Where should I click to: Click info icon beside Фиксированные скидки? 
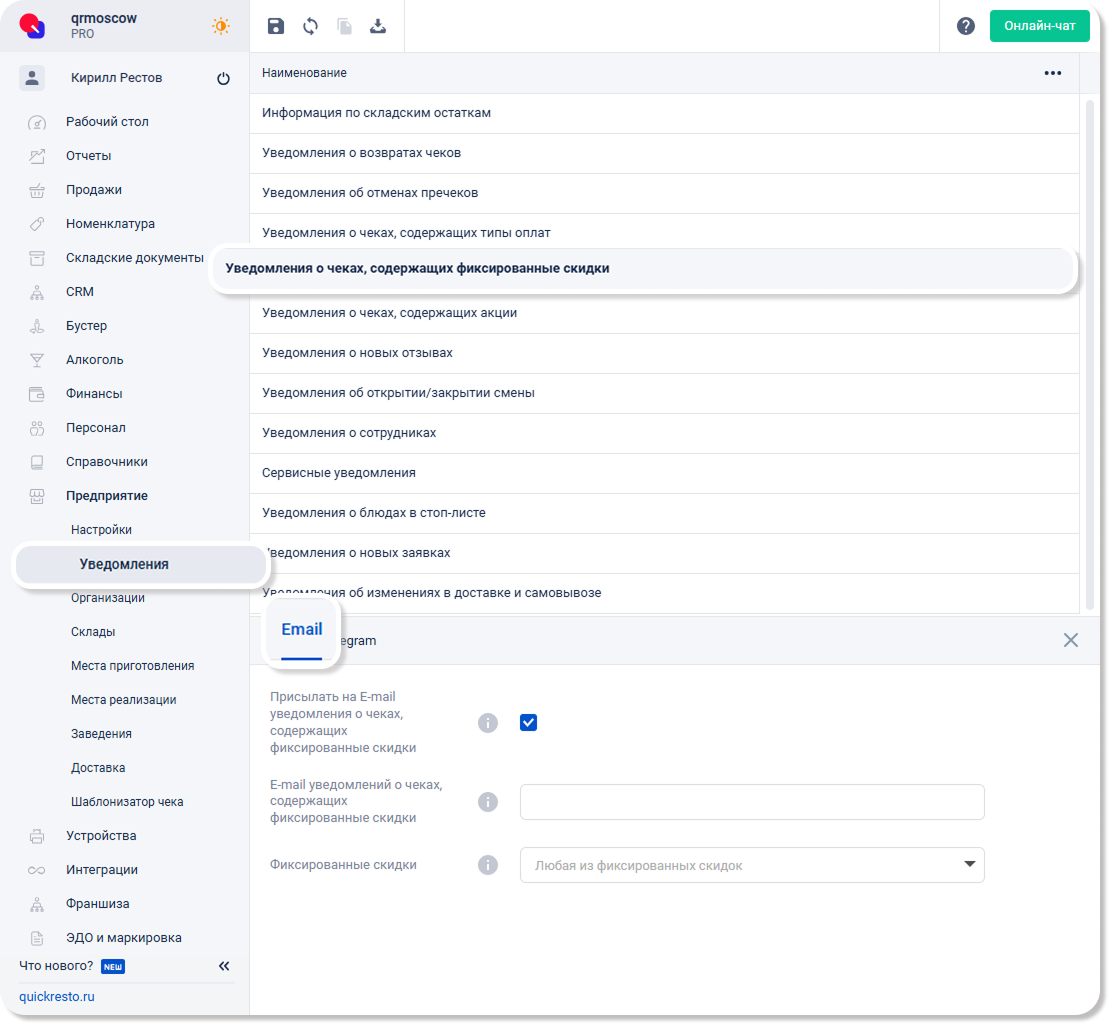pos(488,865)
